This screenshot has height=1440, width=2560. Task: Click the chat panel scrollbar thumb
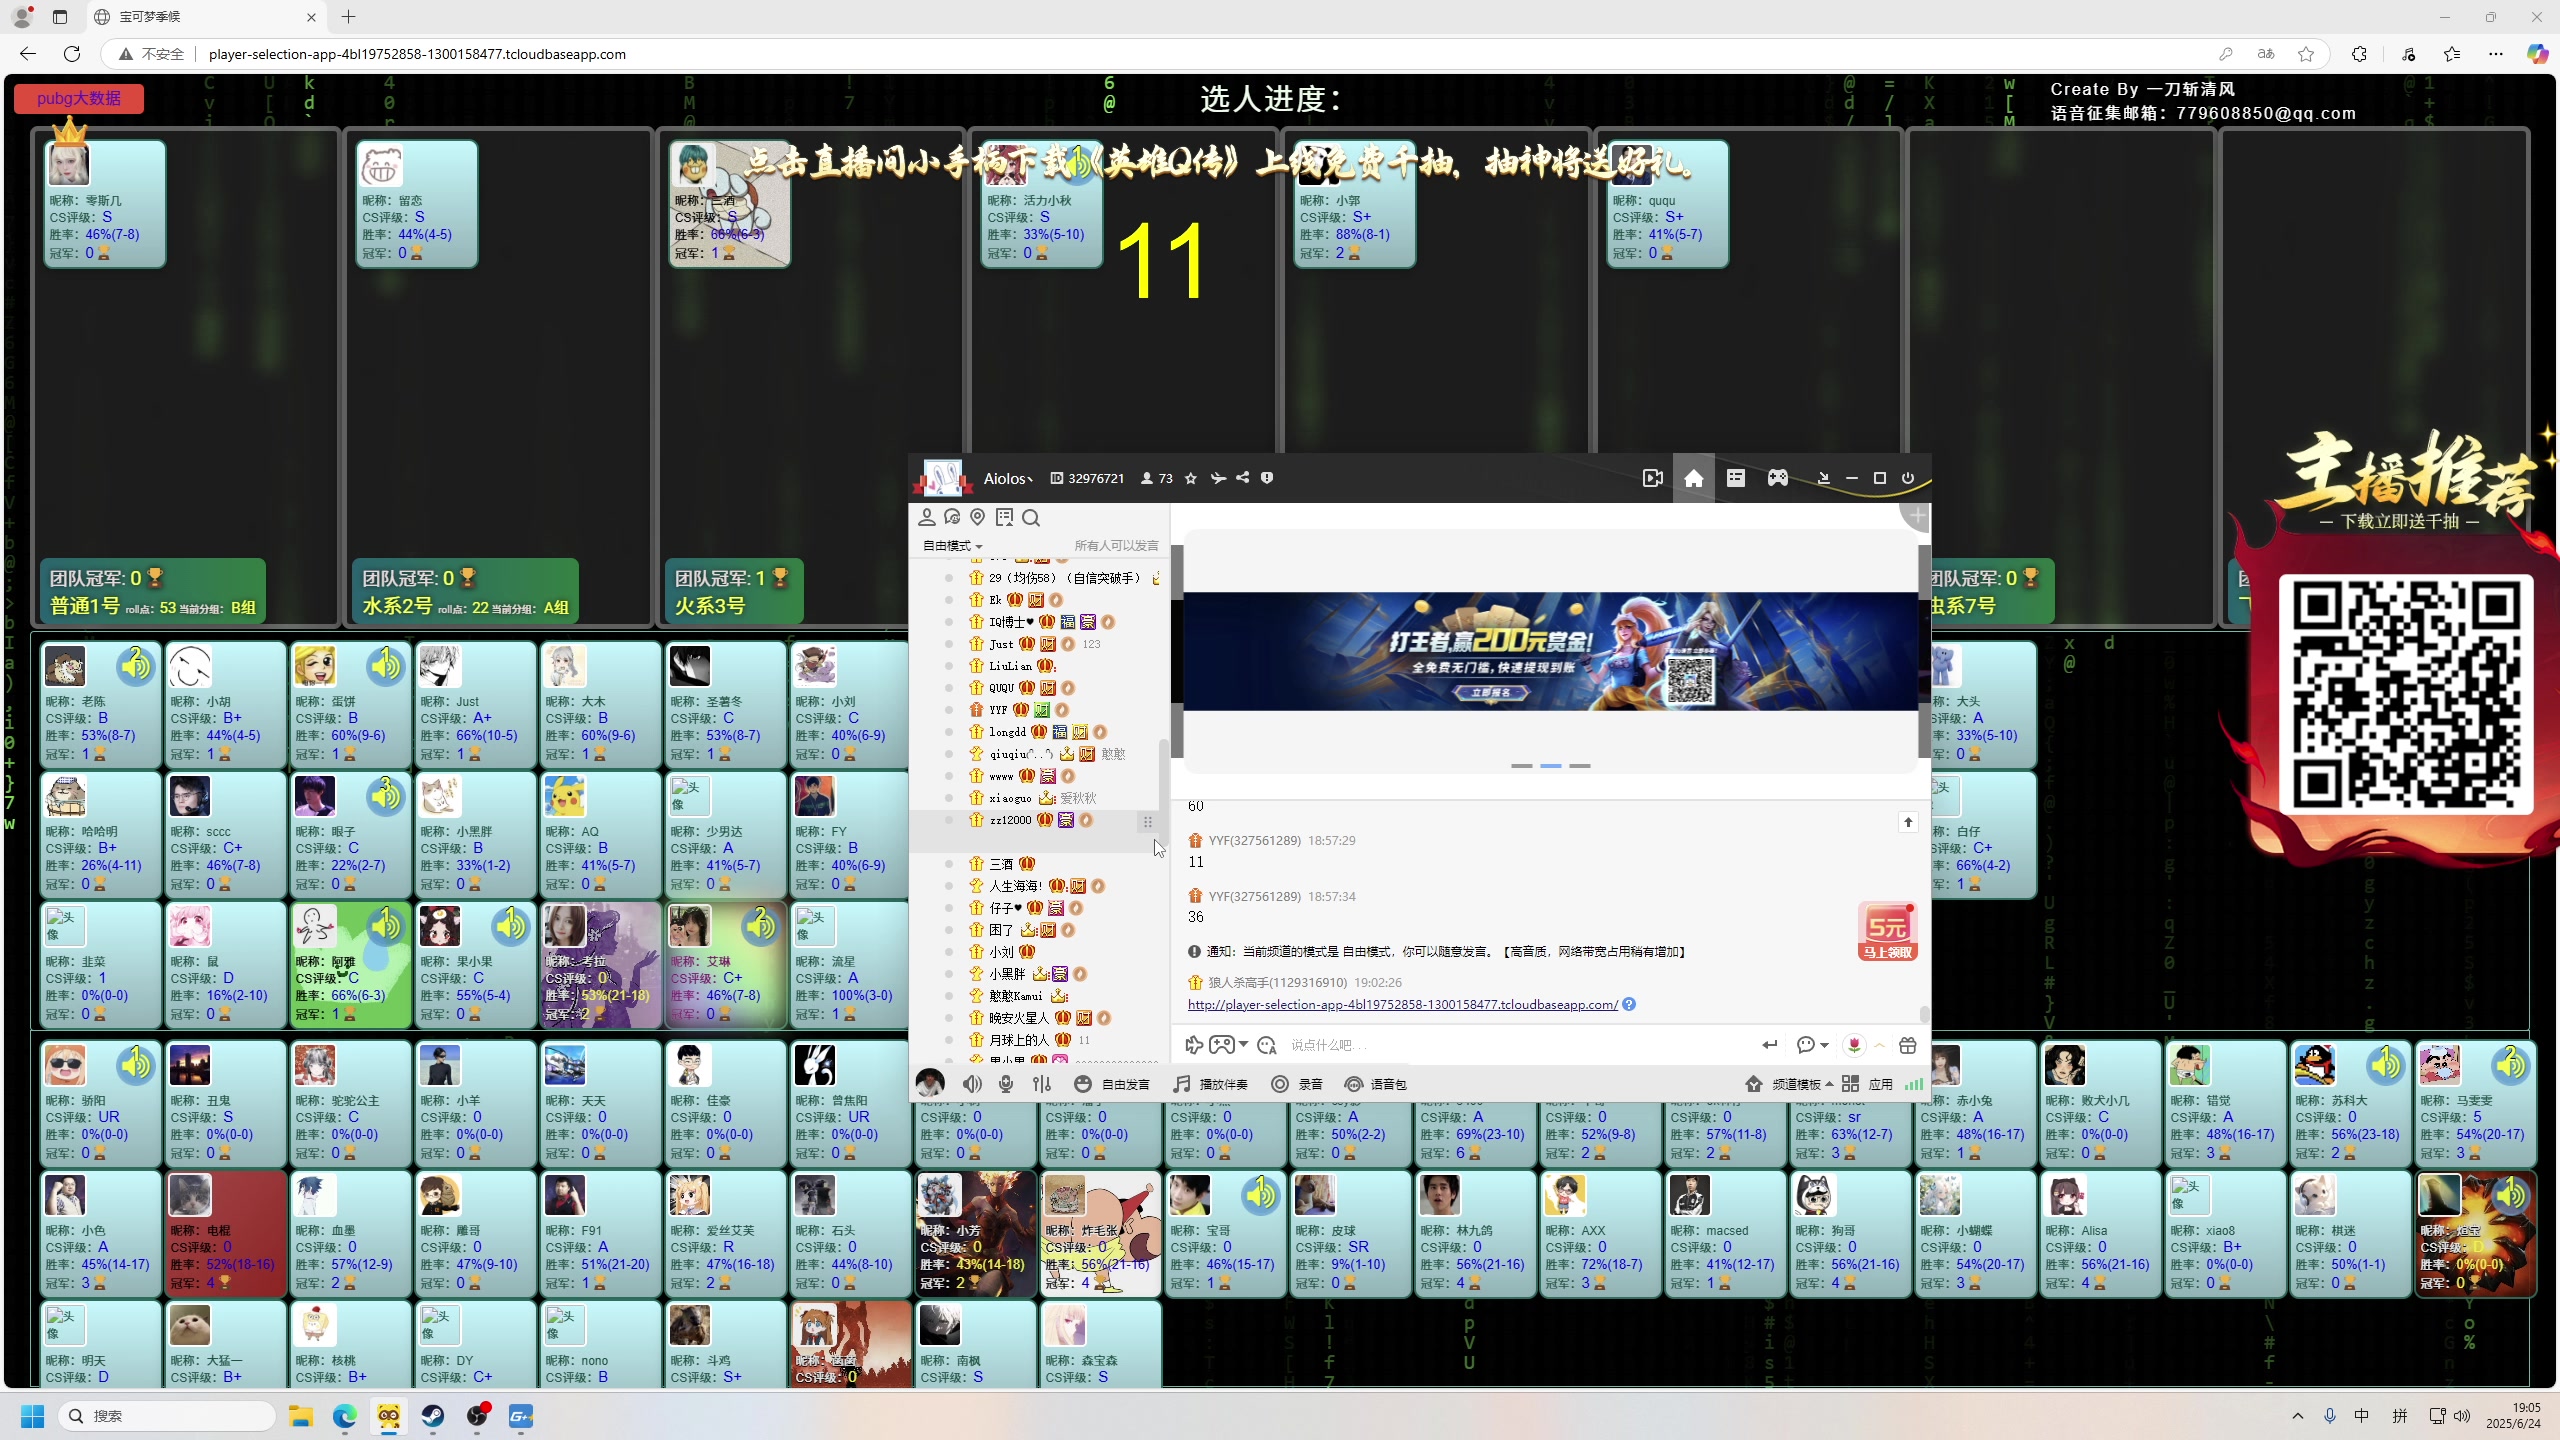(x=1923, y=1014)
